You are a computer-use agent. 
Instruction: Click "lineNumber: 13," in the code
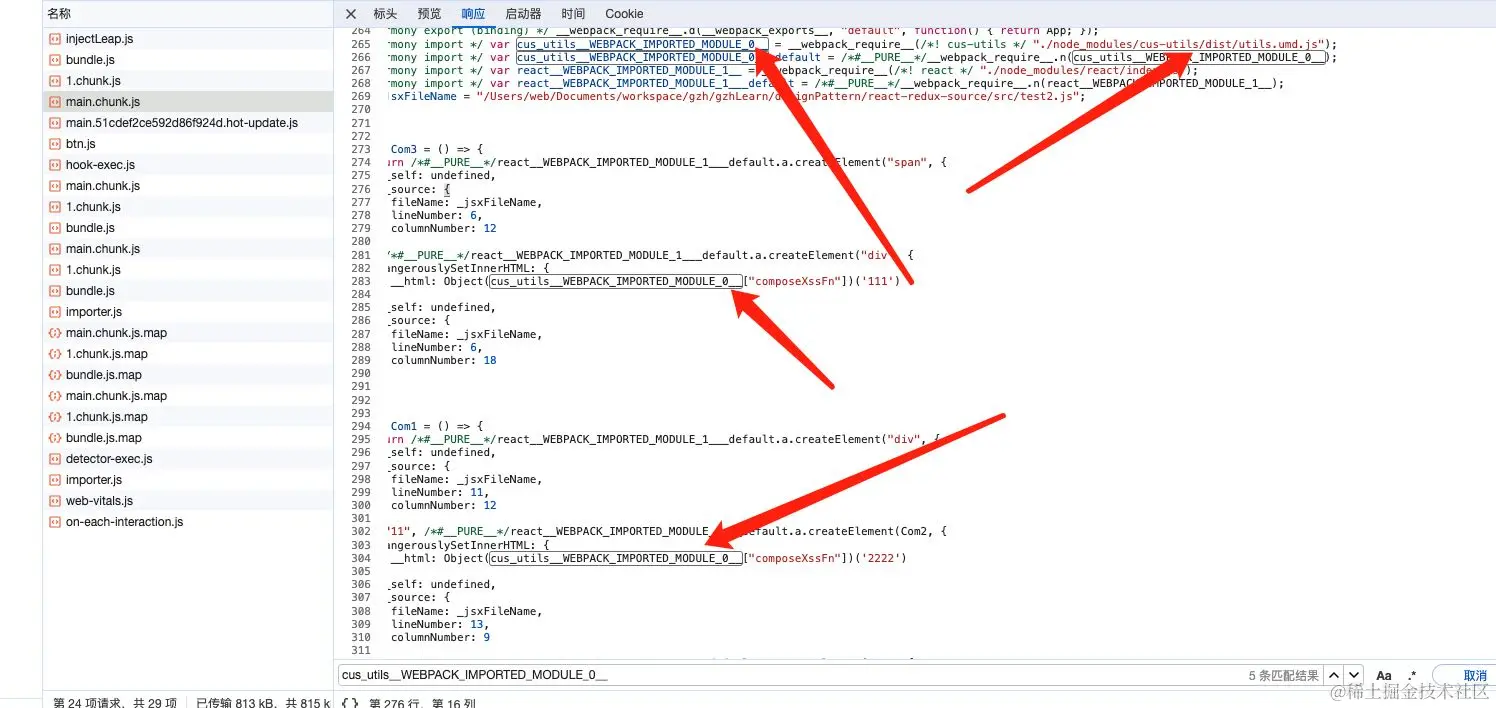pyautogui.click(x=439, y=624)
